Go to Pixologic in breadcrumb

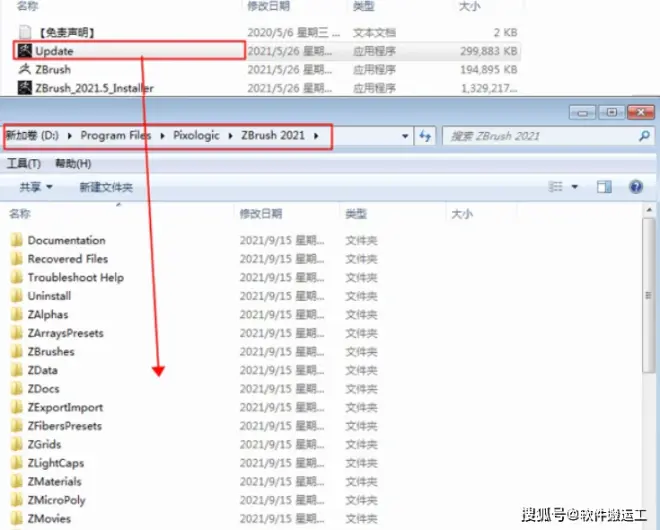(x=196, y=136)
